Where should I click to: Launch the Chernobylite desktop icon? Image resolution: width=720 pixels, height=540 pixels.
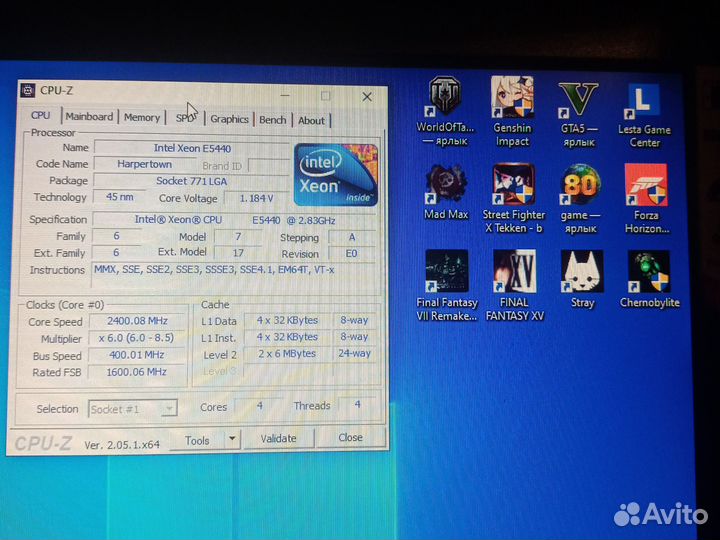(649, 272)
